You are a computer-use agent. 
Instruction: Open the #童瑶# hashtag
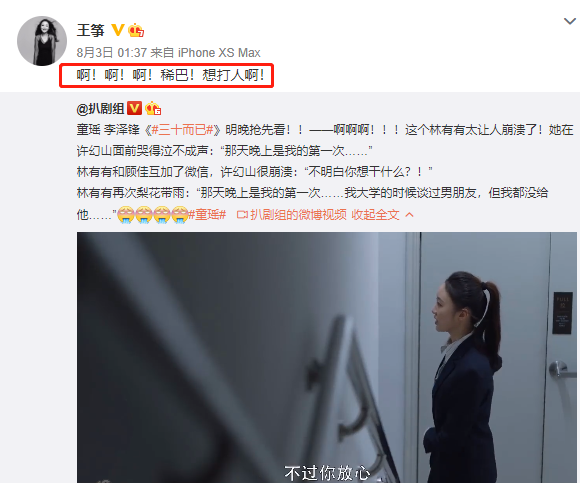pos(207,215)
